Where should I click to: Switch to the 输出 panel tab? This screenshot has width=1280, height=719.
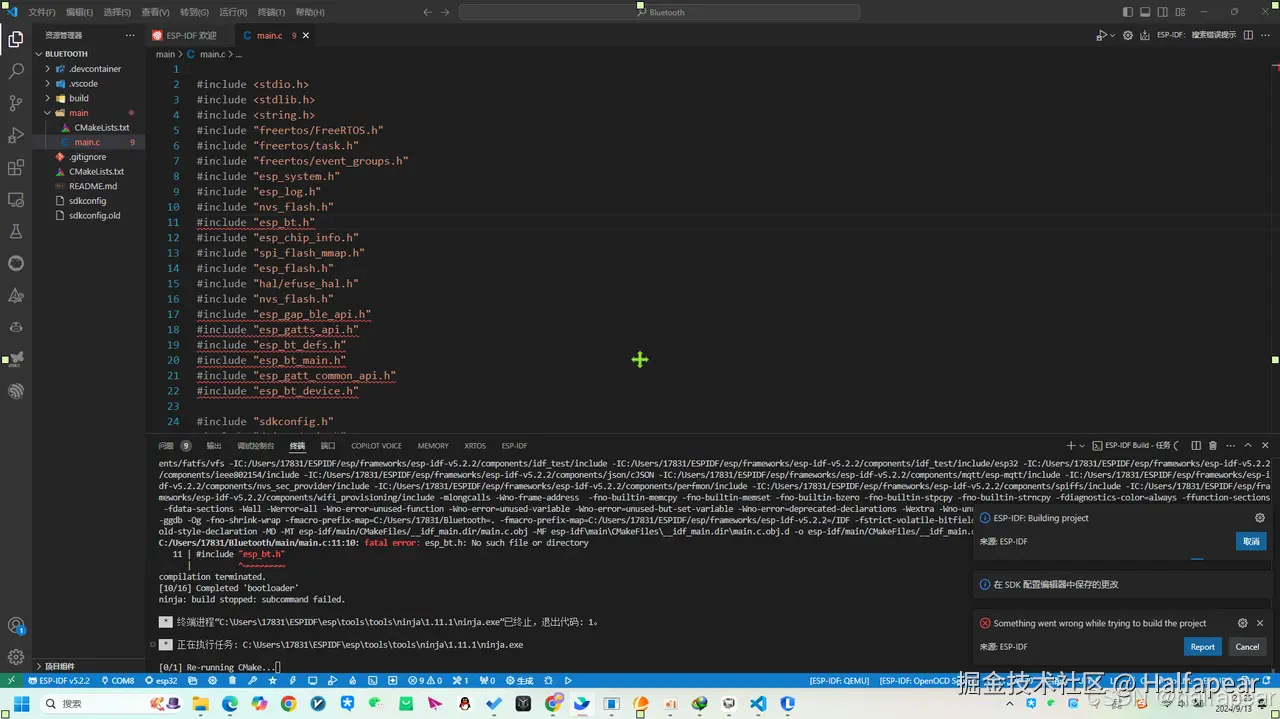click(x=214, y=445)
